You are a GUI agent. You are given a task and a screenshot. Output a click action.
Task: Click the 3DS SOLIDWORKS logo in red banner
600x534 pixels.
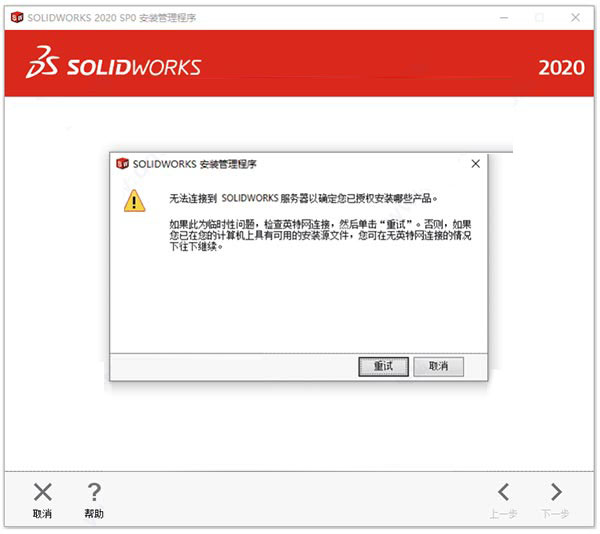coord(113,63)
